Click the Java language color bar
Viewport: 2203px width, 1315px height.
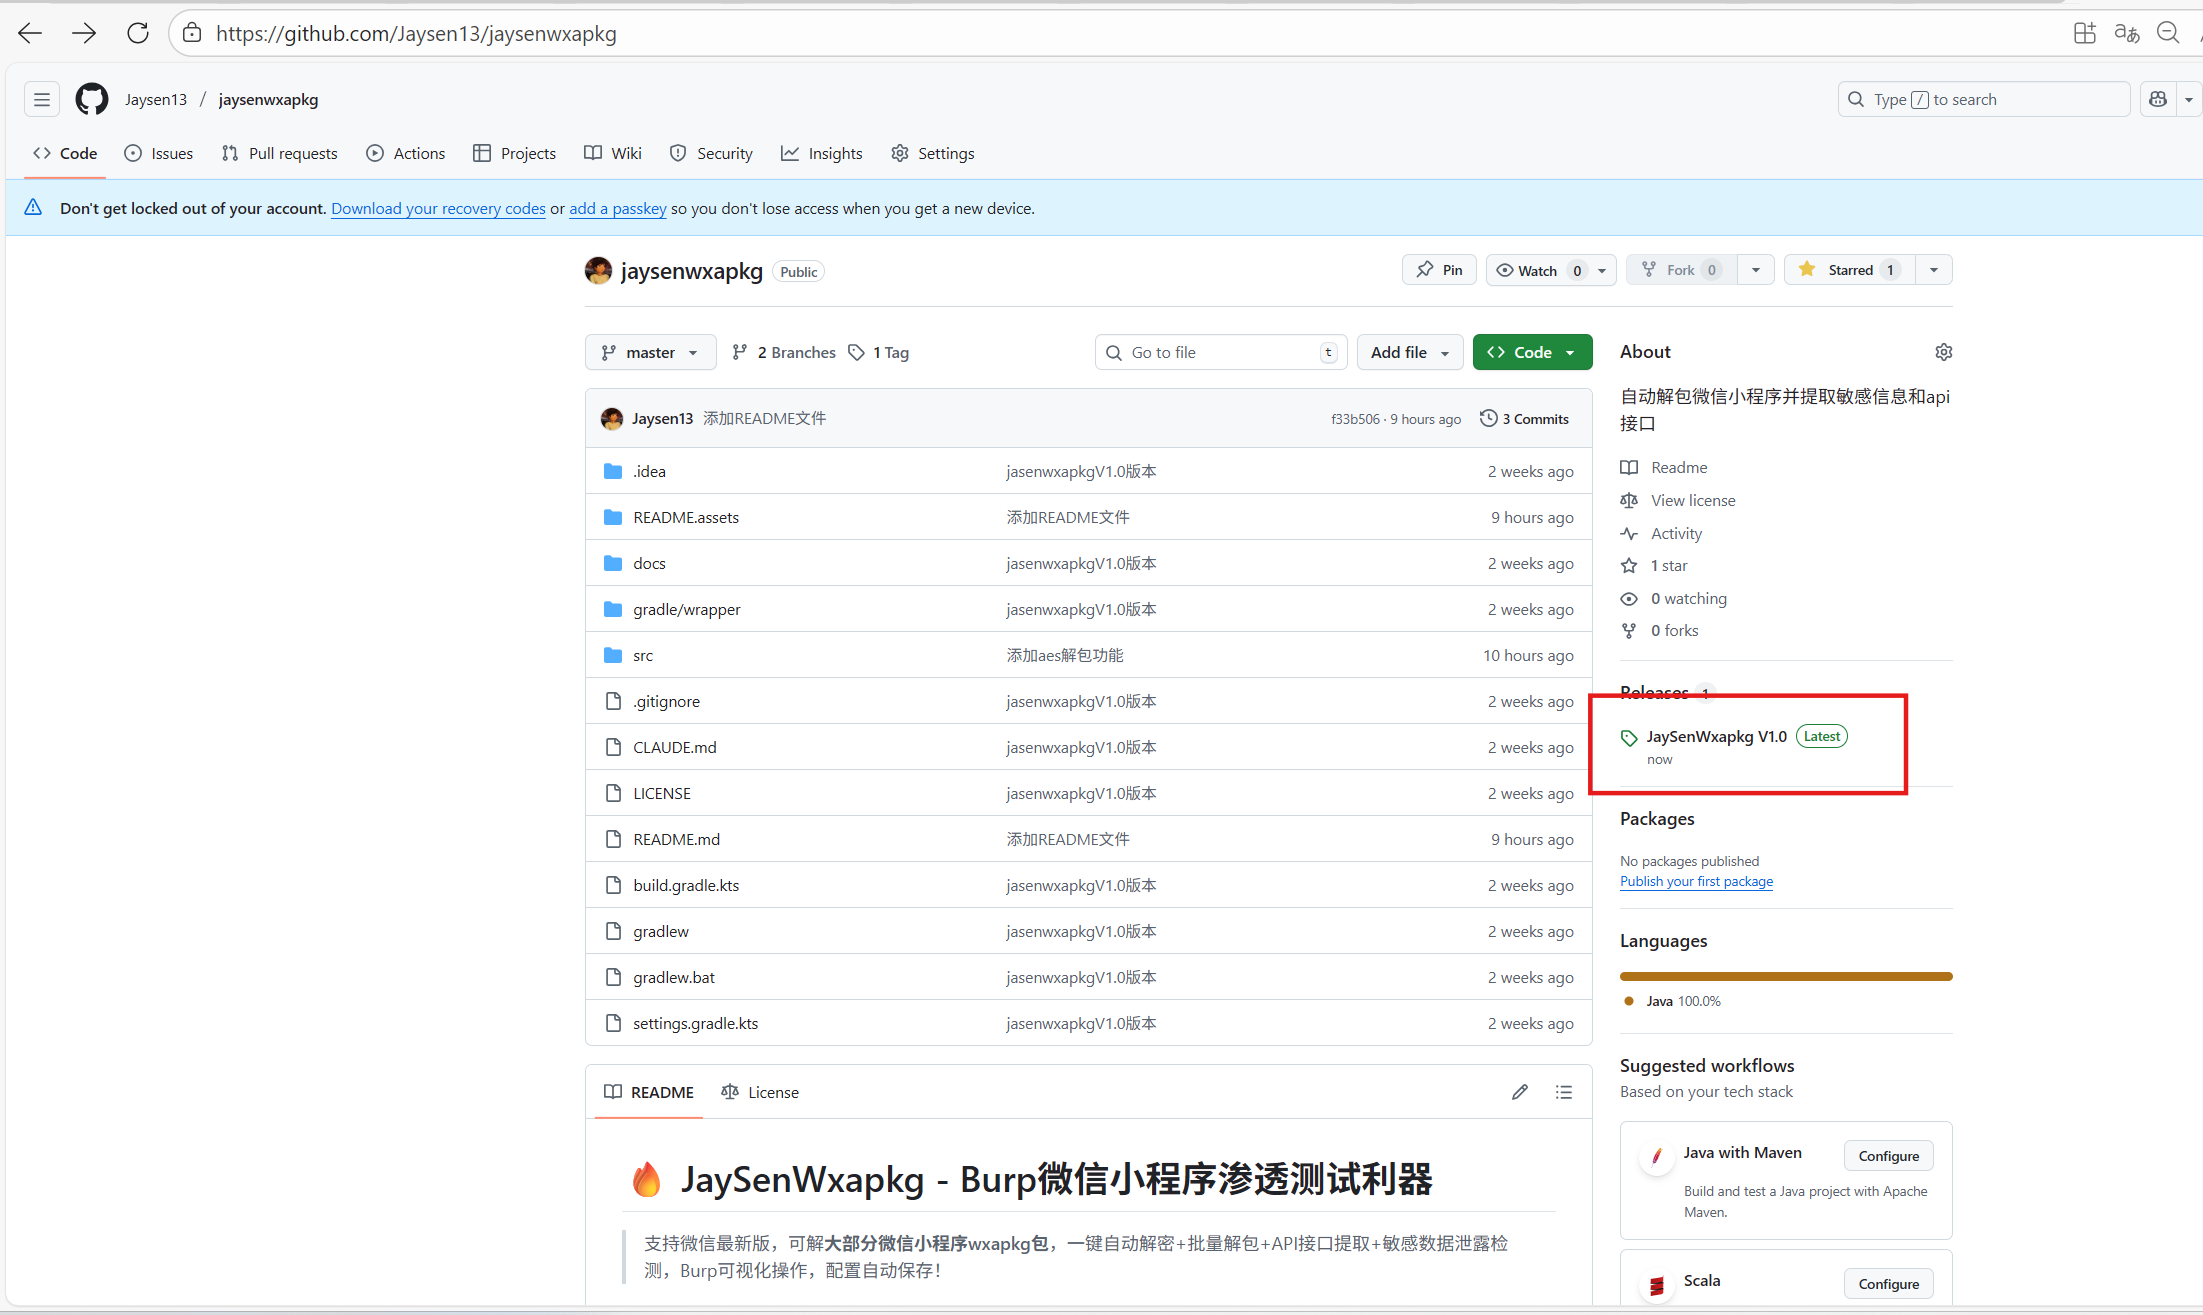coord(1785,976)
